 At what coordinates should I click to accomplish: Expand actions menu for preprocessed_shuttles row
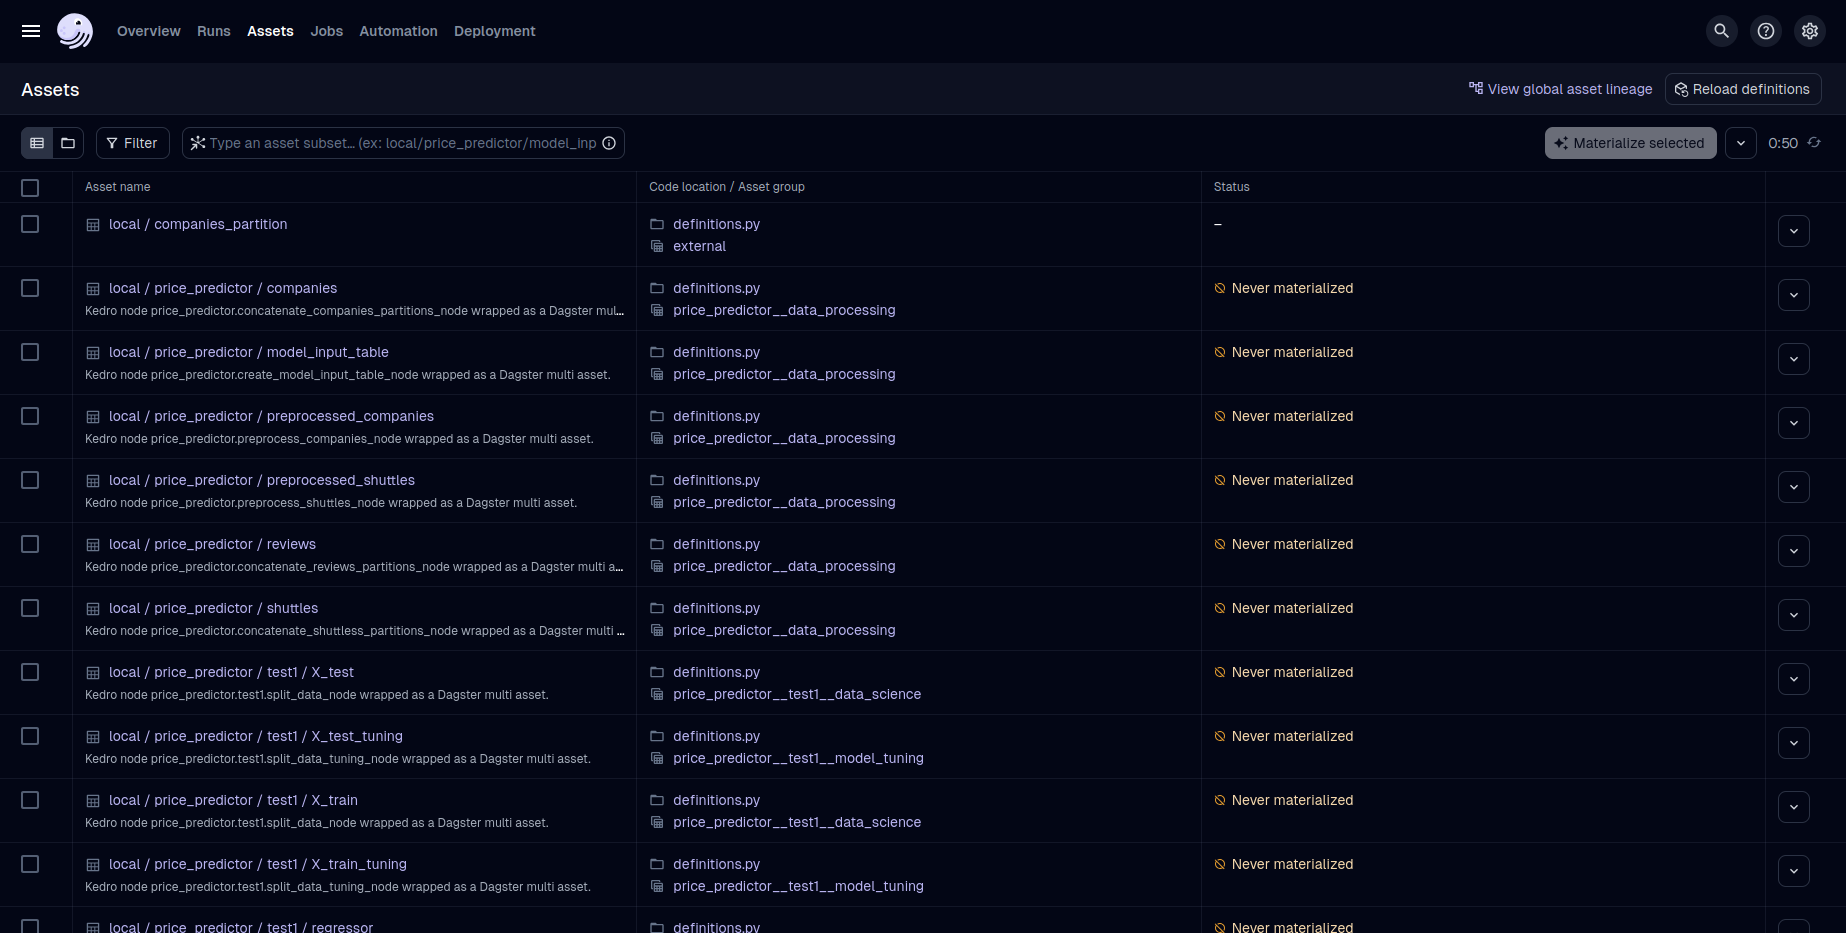point(1794,487)
